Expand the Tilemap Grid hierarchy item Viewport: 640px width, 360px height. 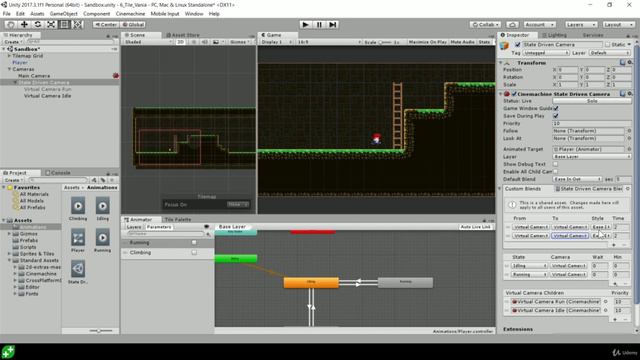[x=9, y=56]
